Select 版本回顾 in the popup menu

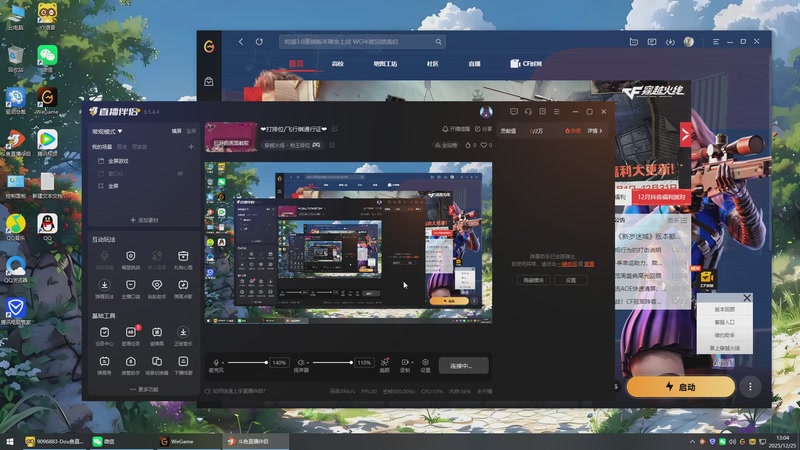click(x=724, y=309)
